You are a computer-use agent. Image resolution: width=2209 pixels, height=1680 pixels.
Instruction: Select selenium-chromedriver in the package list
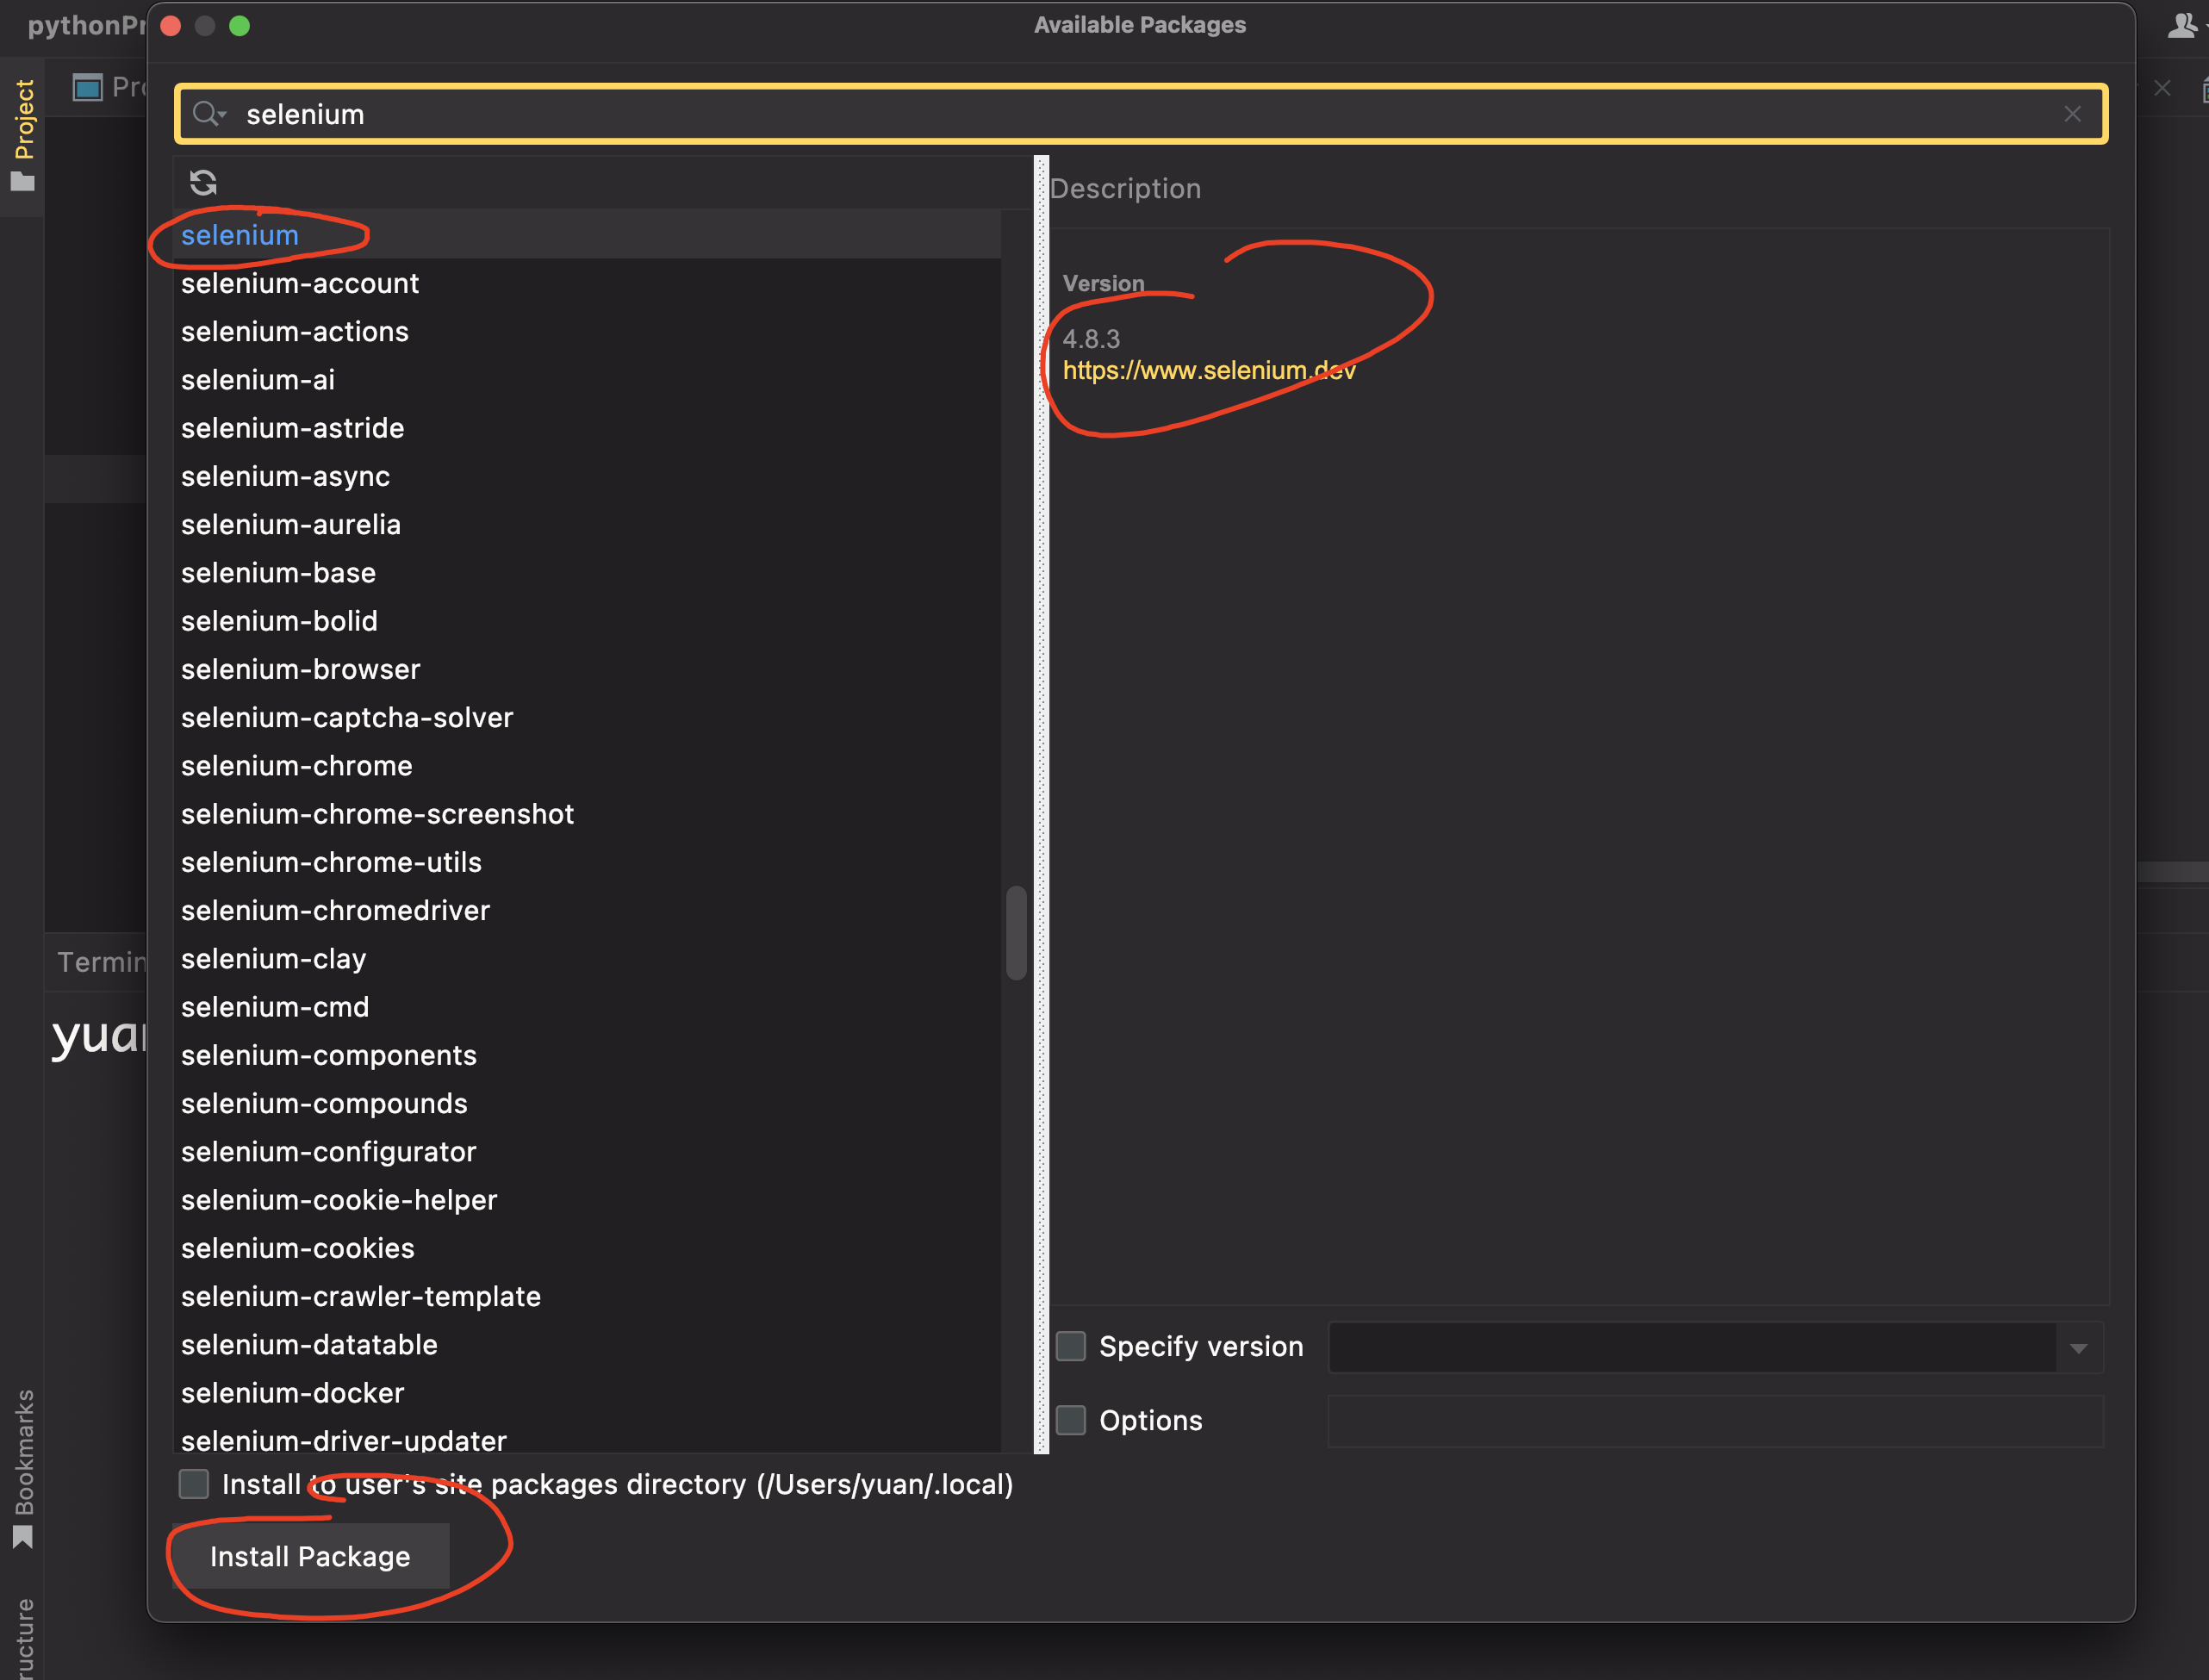point(335,910)
